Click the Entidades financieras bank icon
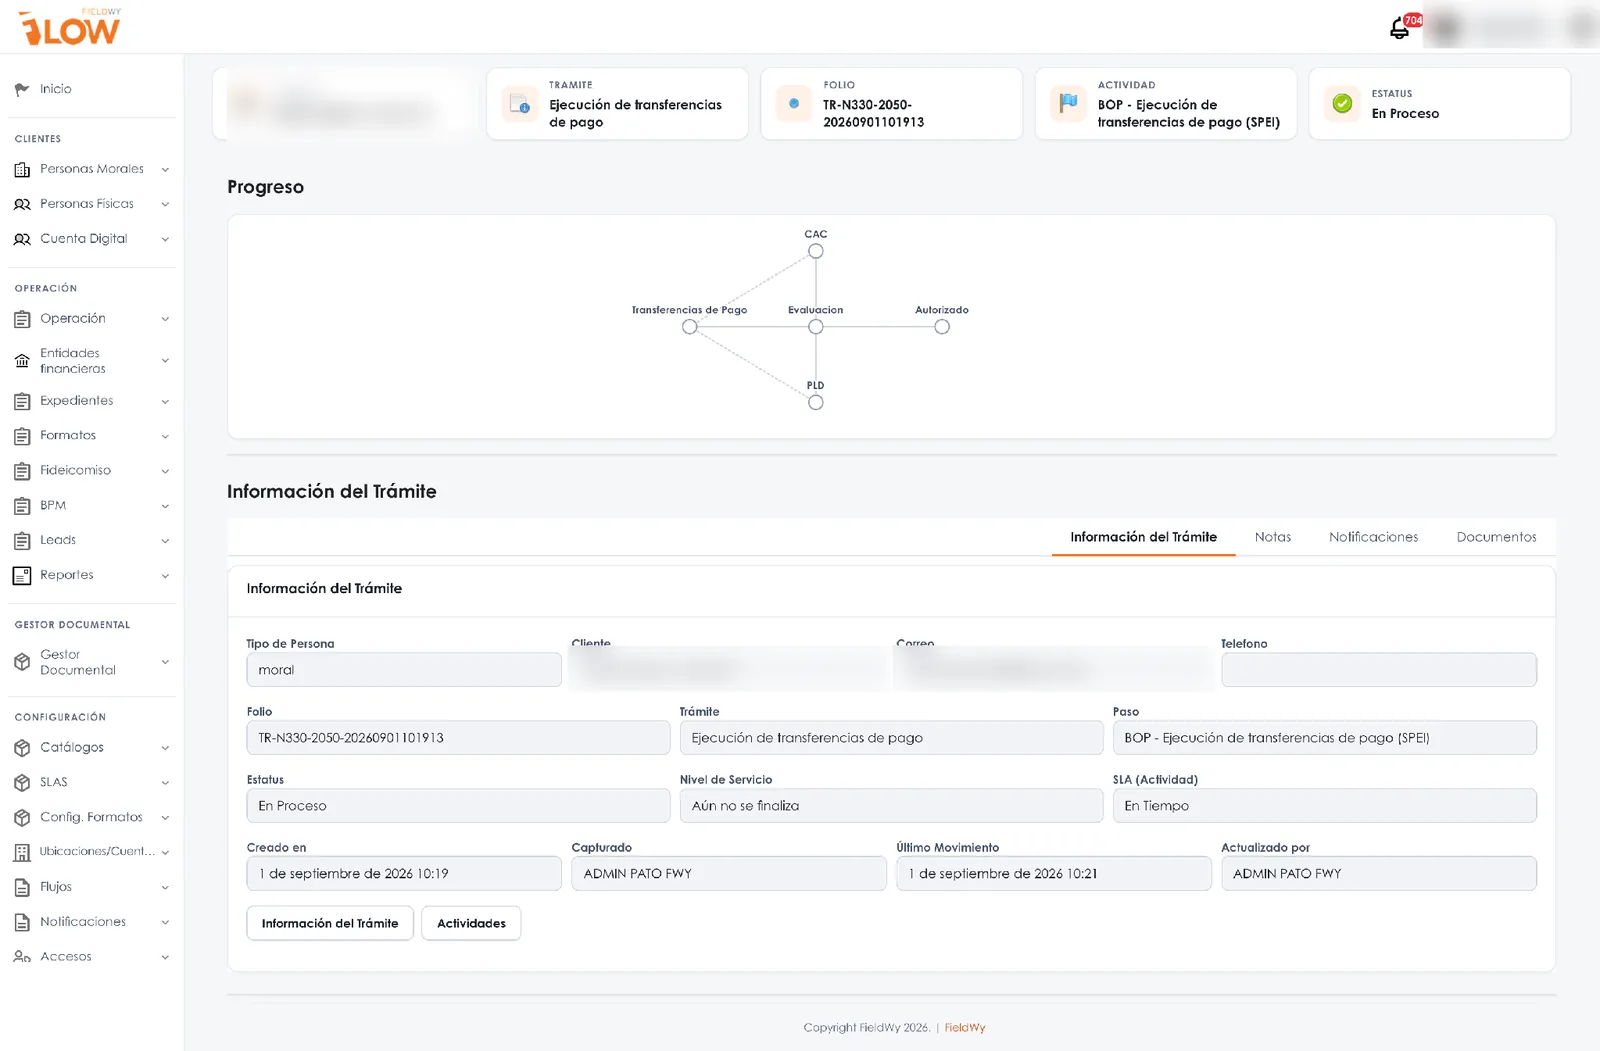 click(x=22, y=361)
